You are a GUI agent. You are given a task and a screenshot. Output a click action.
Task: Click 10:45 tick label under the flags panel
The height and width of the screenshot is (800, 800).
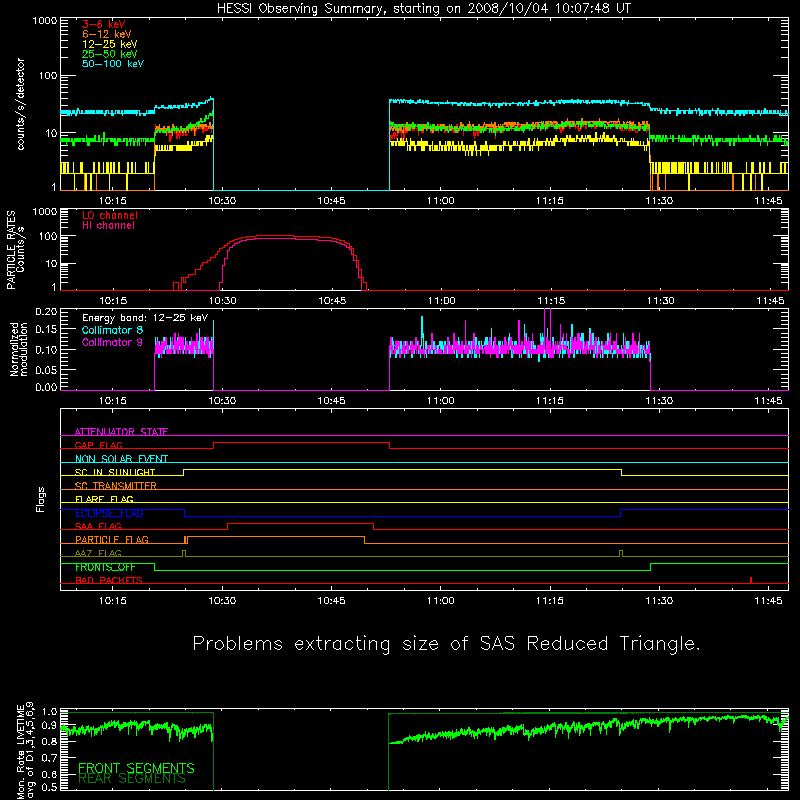pos(332,601)
